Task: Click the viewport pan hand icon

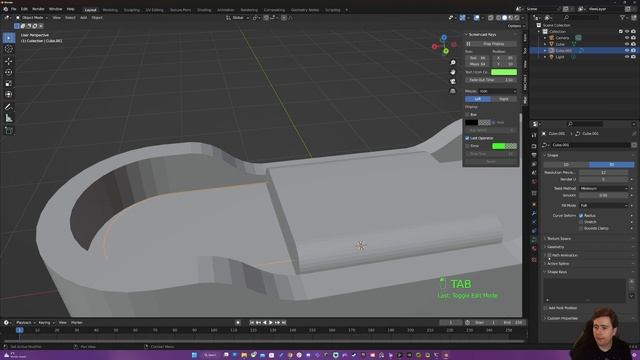Action: (x=453, y=72)
